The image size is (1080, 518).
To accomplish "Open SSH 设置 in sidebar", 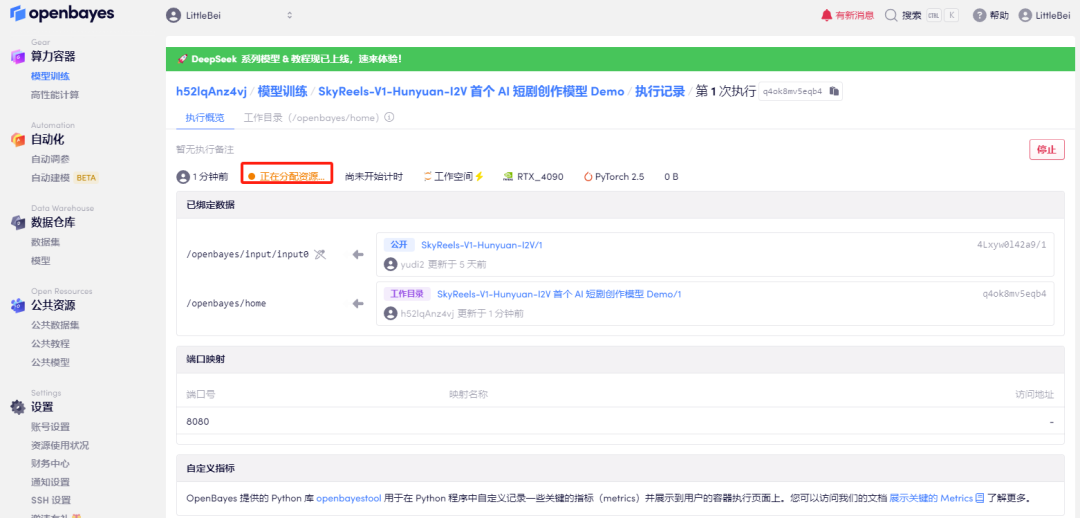I will pos(51,500).
